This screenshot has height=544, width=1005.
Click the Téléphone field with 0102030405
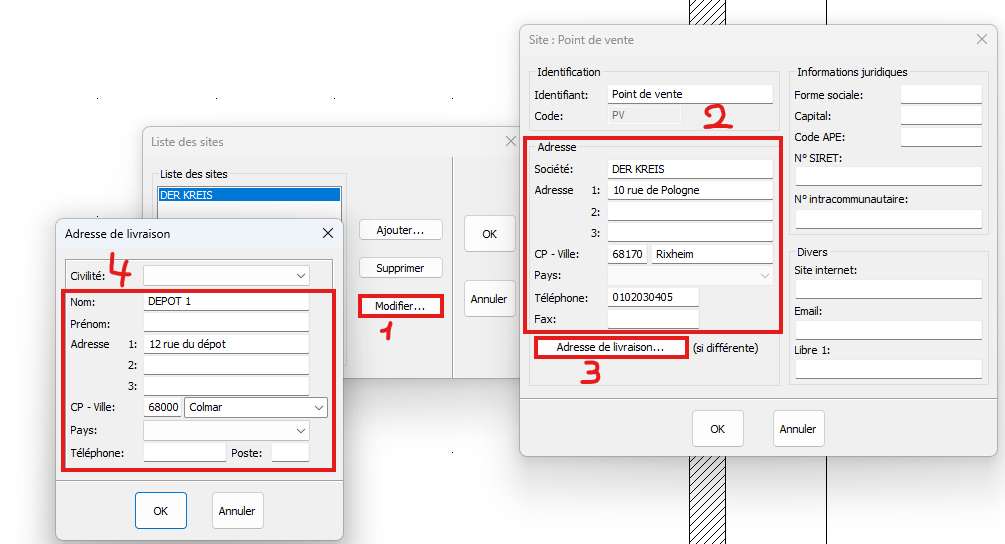click(652, 297)
